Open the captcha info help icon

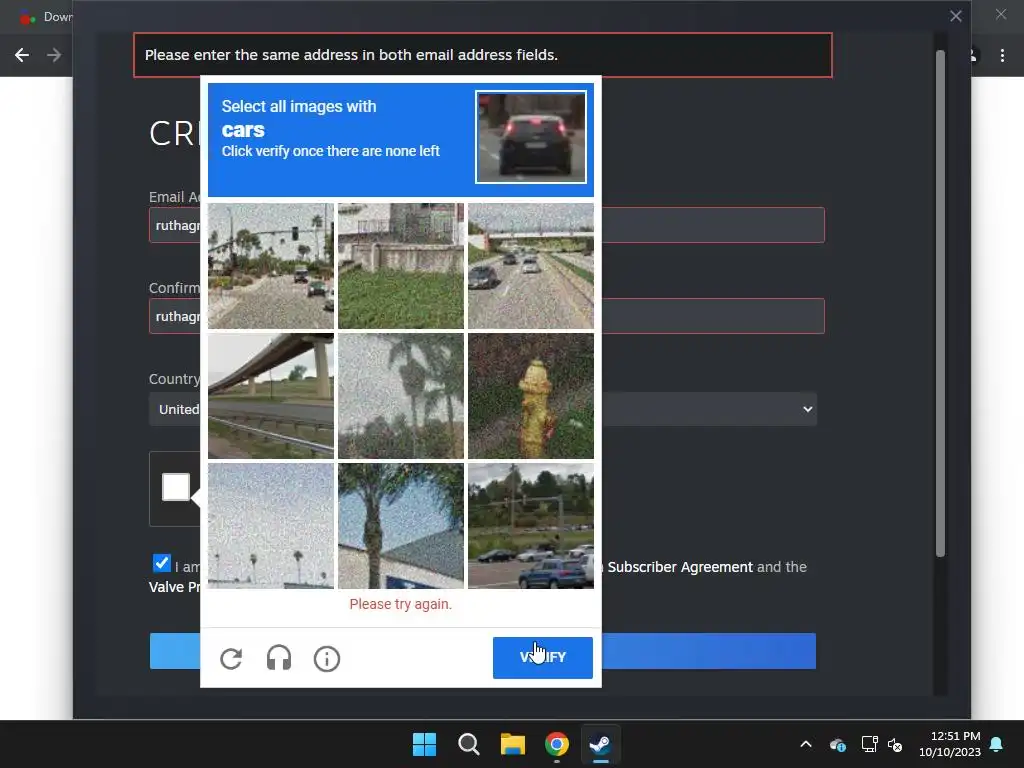click(327, 658)
